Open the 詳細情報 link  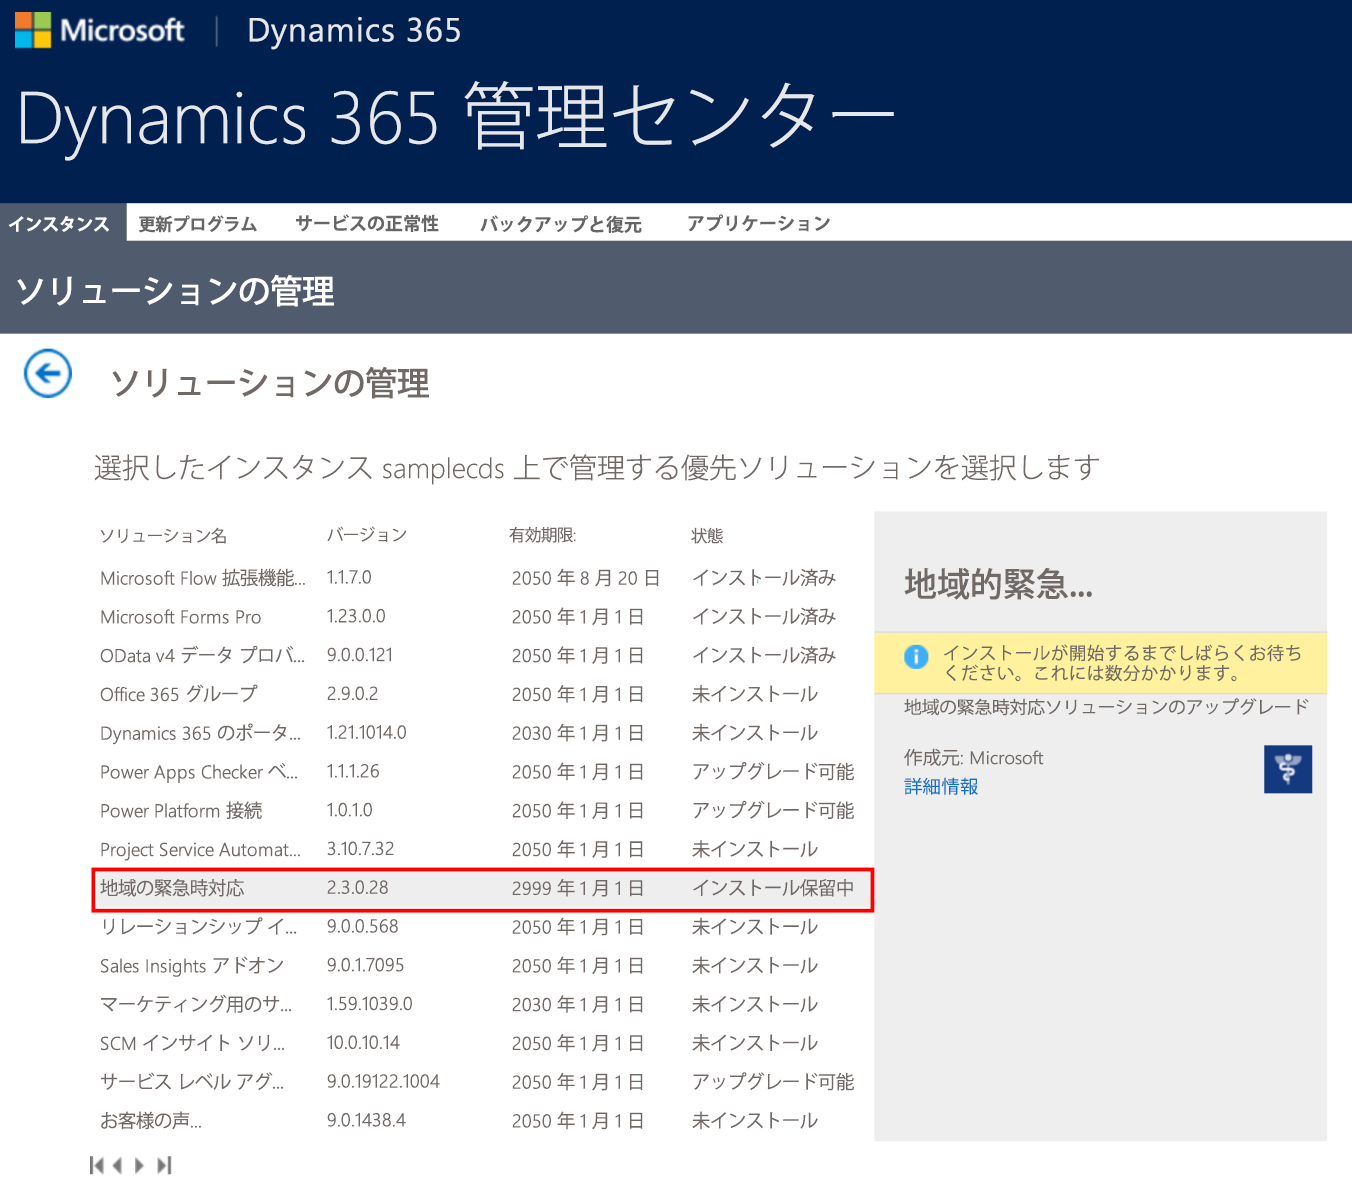[941, 787]
